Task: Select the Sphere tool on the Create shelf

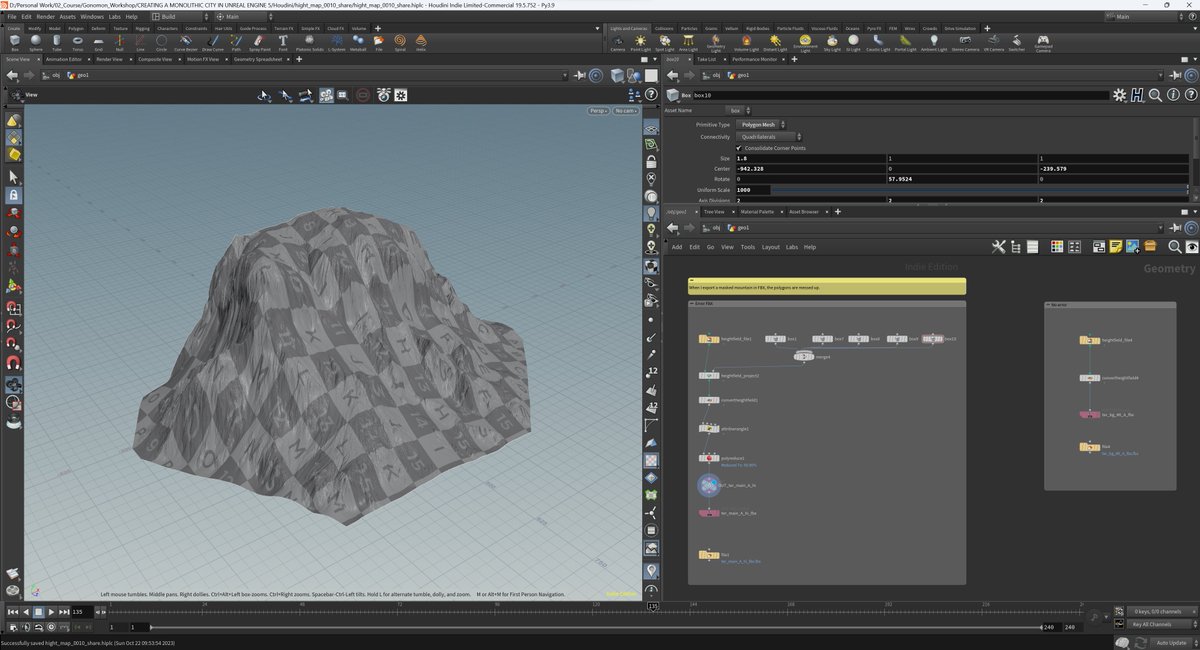Action: [x=36, y=42]
